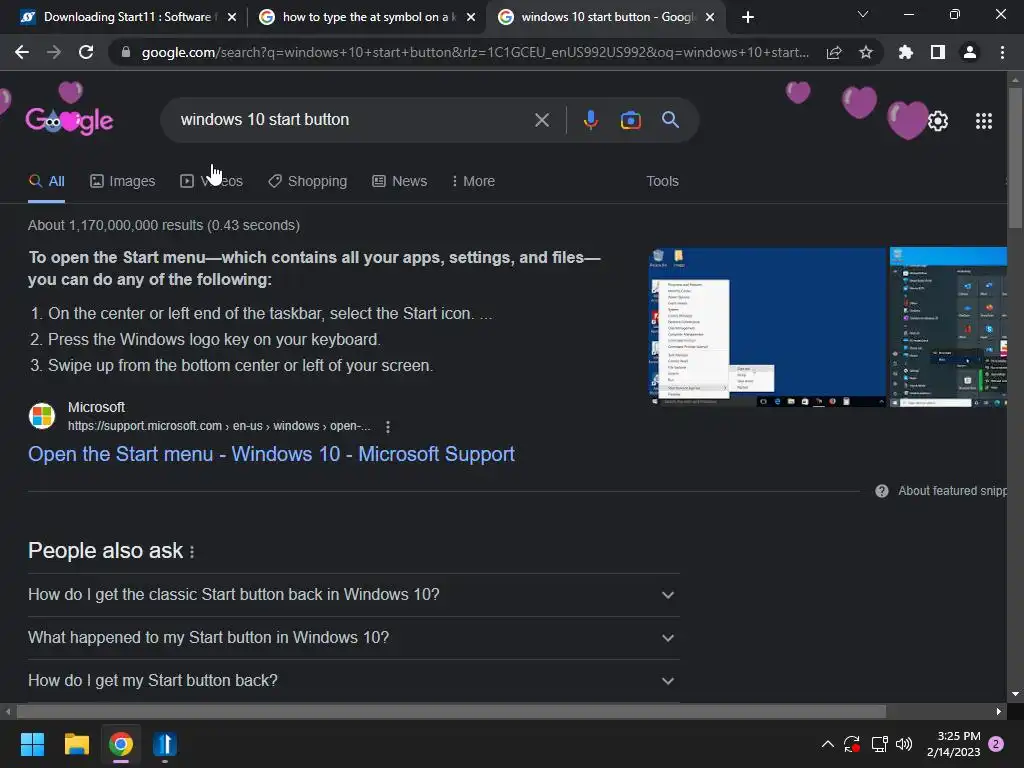1024x768 pixels.
Task: Open the Start menu screenshot thumbnail
Action: click(x=948, y=327)
